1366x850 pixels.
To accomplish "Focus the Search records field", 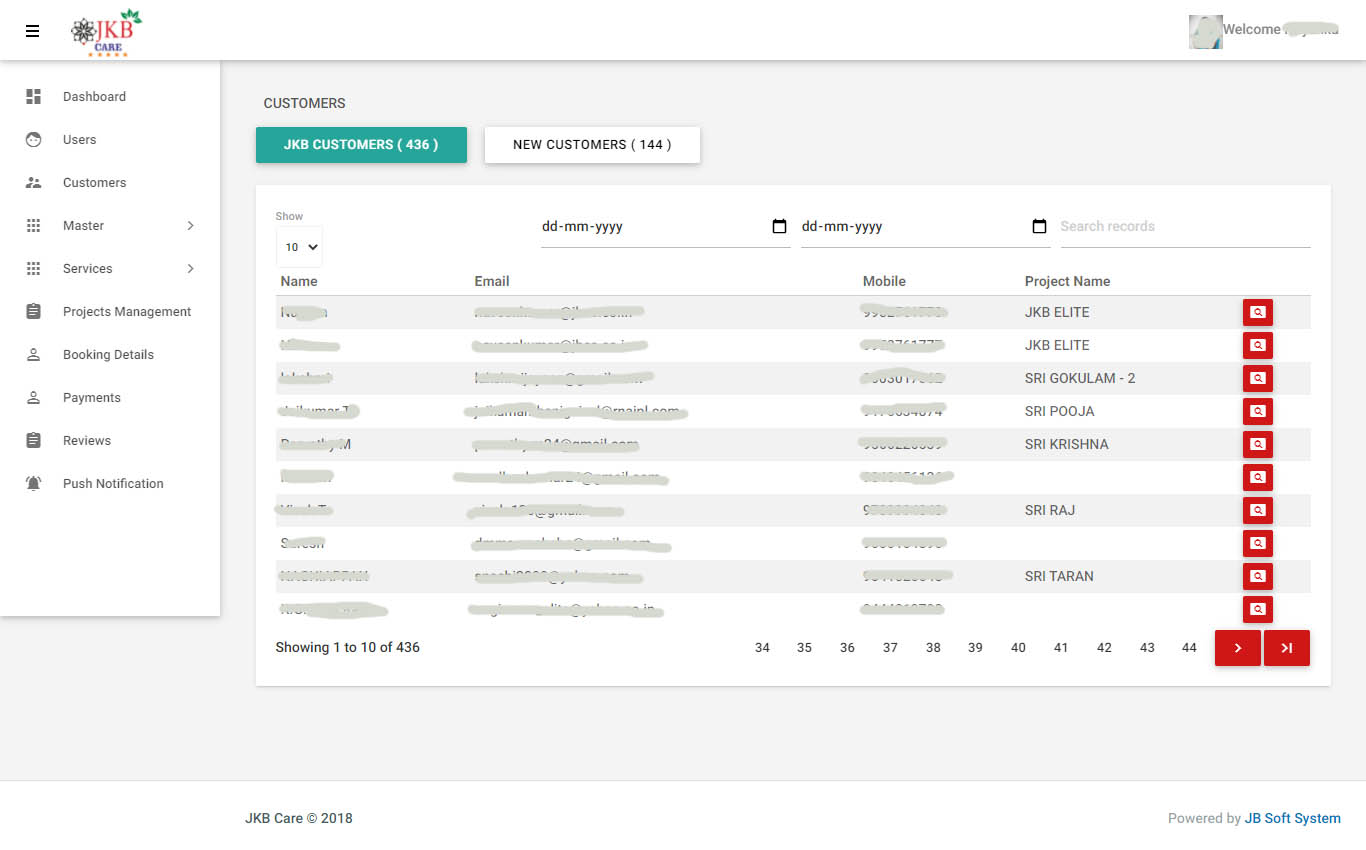I will [1185, 227].
